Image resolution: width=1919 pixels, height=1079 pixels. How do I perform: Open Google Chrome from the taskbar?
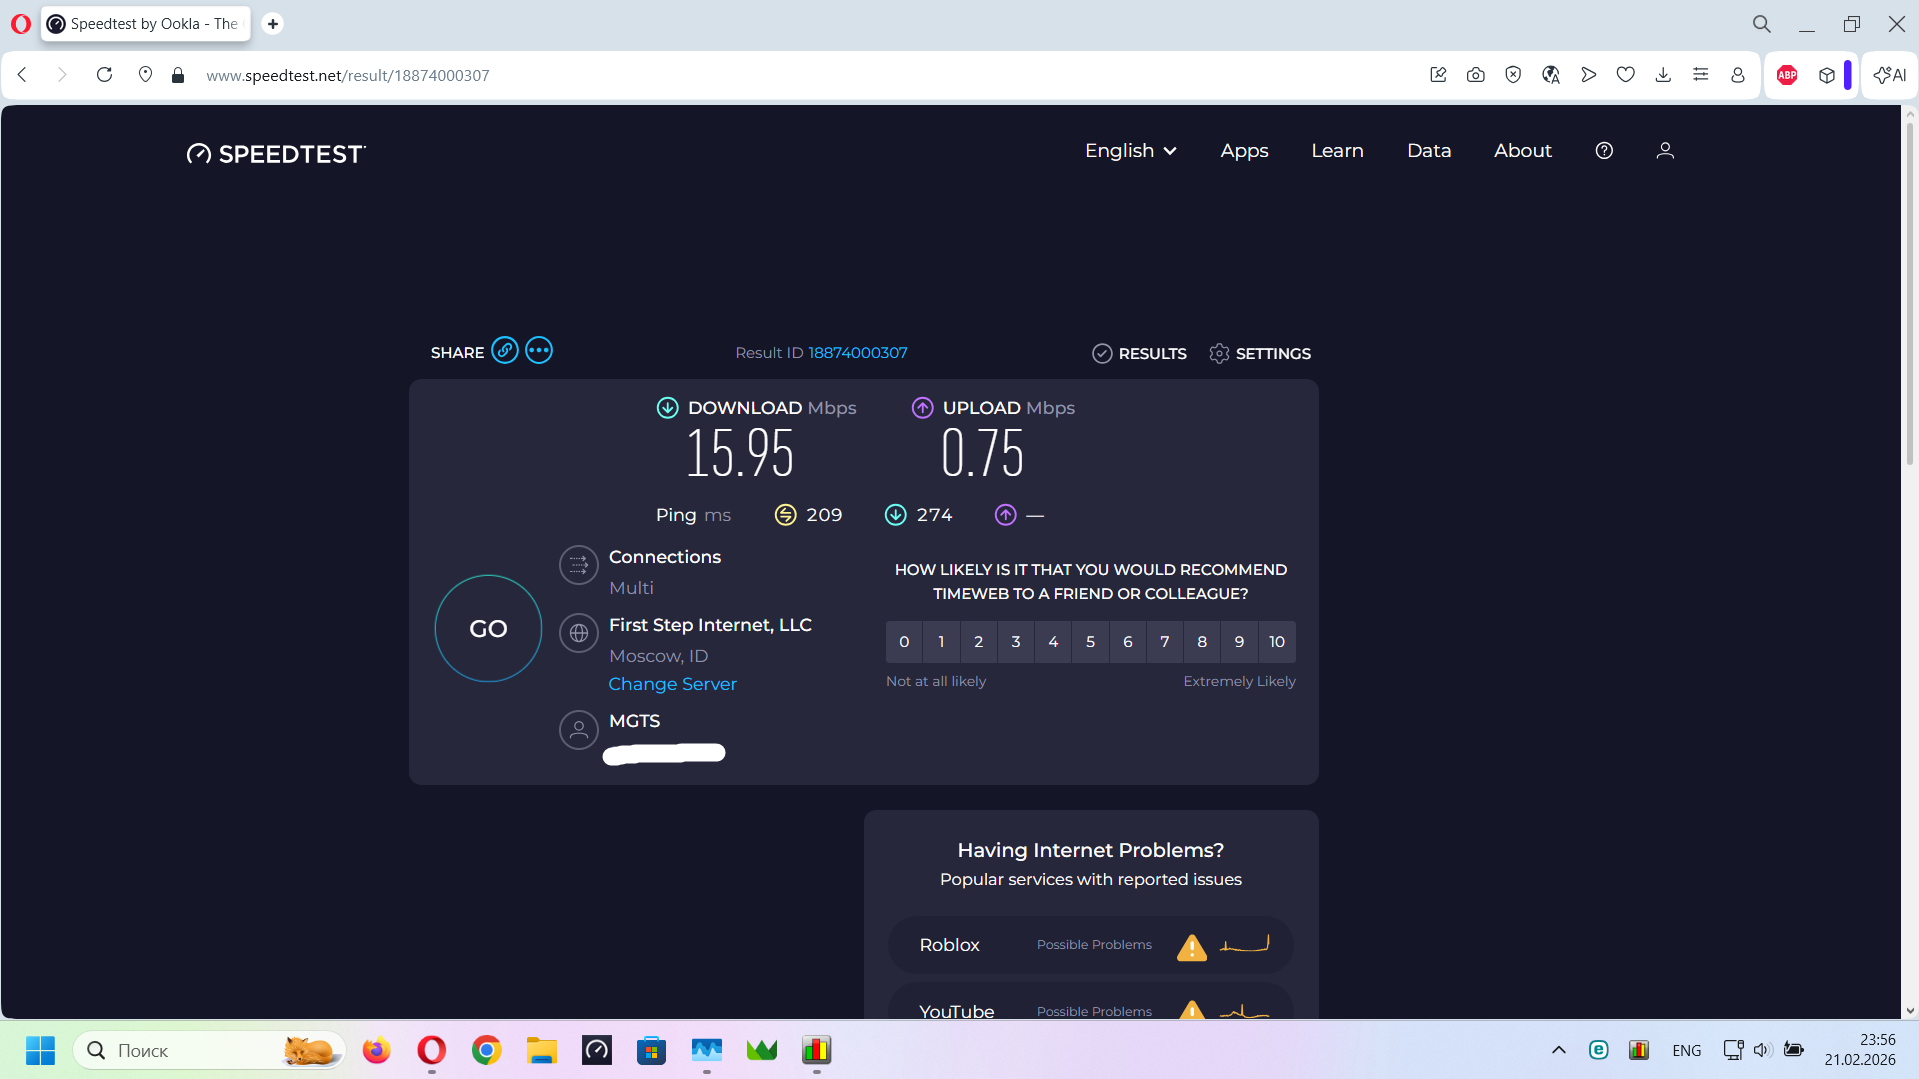point(487,1050)
